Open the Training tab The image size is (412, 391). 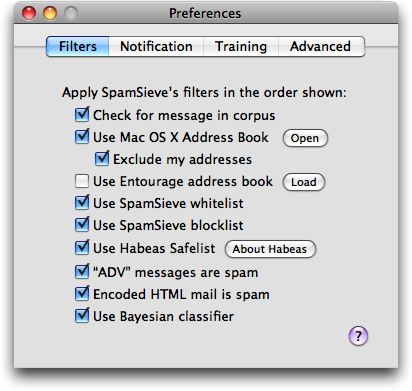(241, 46)
